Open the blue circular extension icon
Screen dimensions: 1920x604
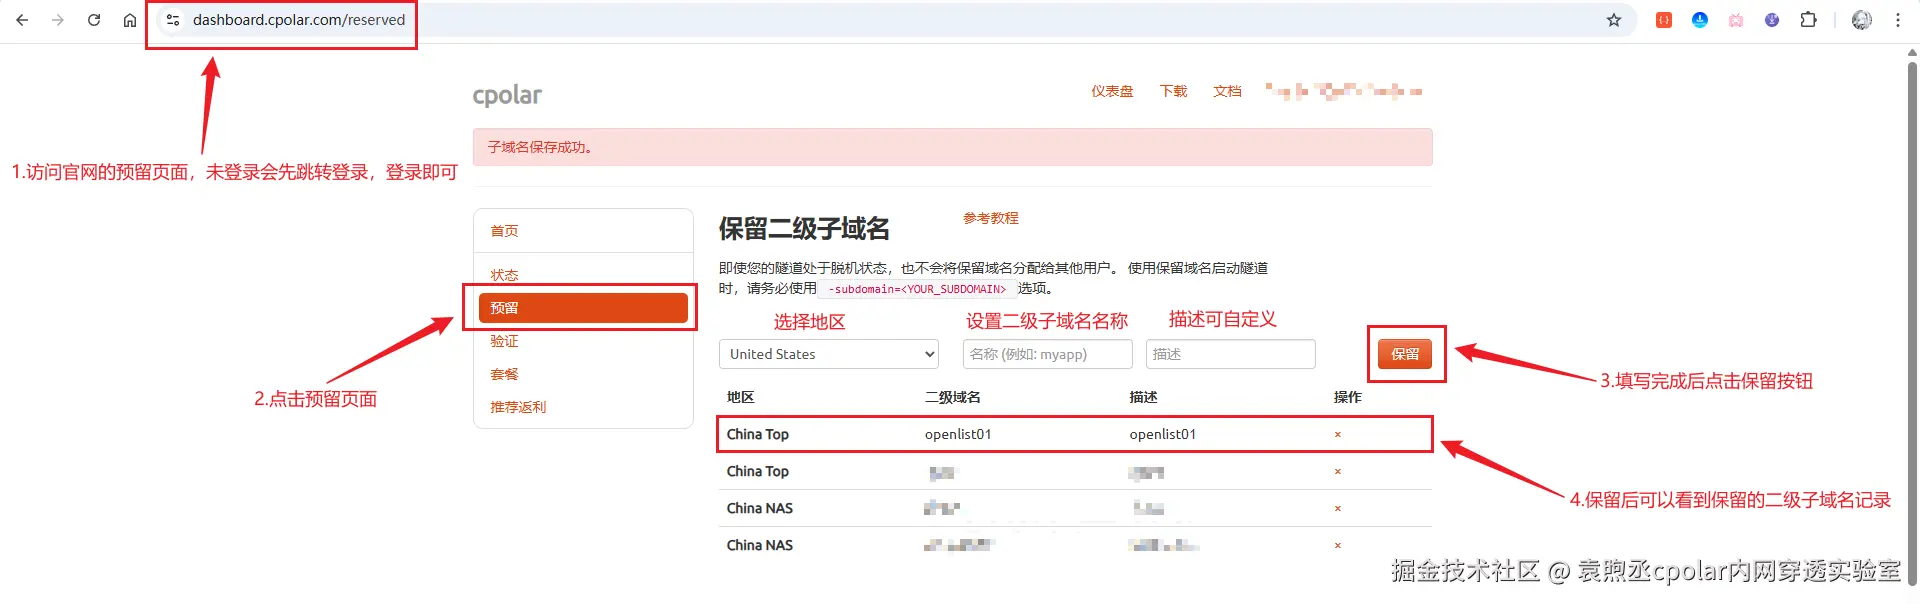click(1700, 20)
